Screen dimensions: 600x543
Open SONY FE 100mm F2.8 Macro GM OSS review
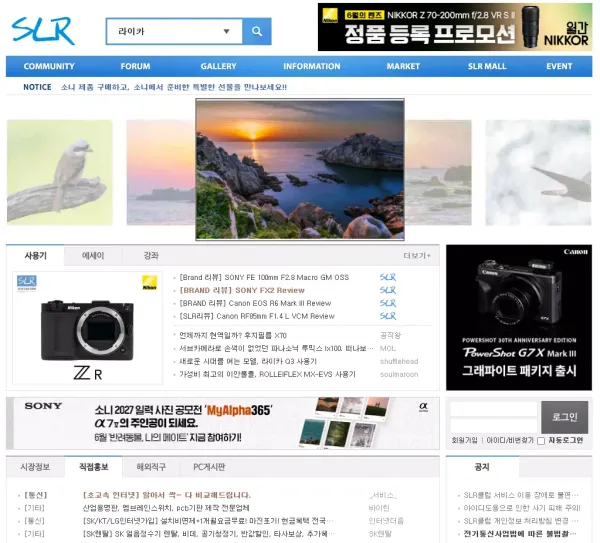tap(264, 277)
